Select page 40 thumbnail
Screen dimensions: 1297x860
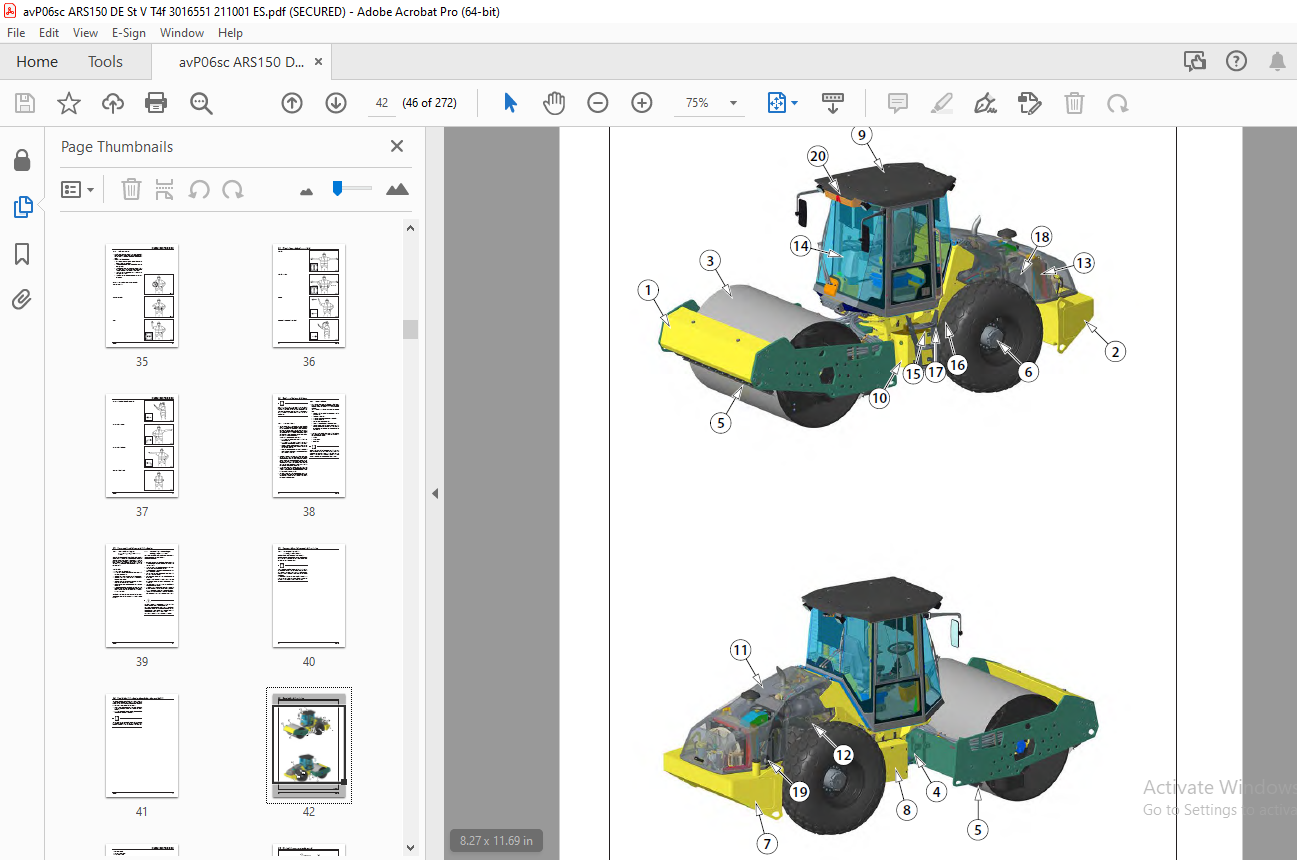(309, 596)
